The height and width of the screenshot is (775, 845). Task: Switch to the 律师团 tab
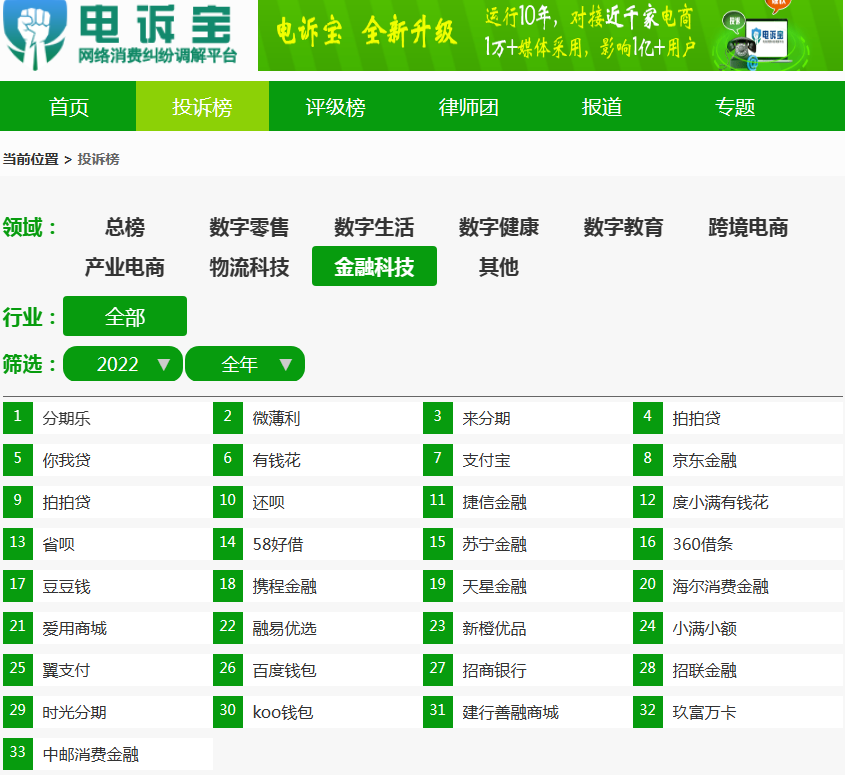[x=468, y=106]
